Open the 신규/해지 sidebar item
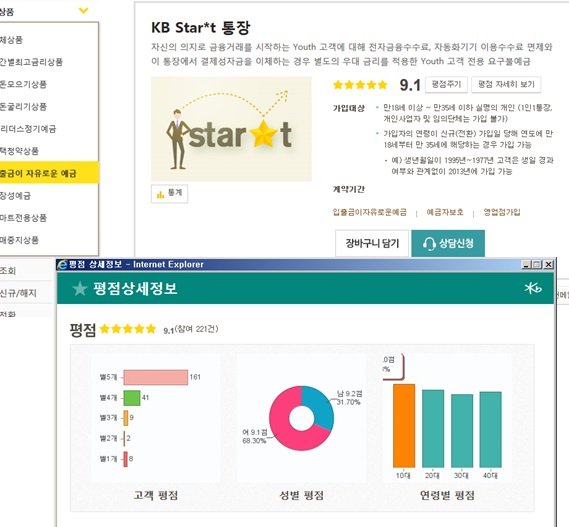The width and height of the screenshot is (569, 527). click(18, 293)
